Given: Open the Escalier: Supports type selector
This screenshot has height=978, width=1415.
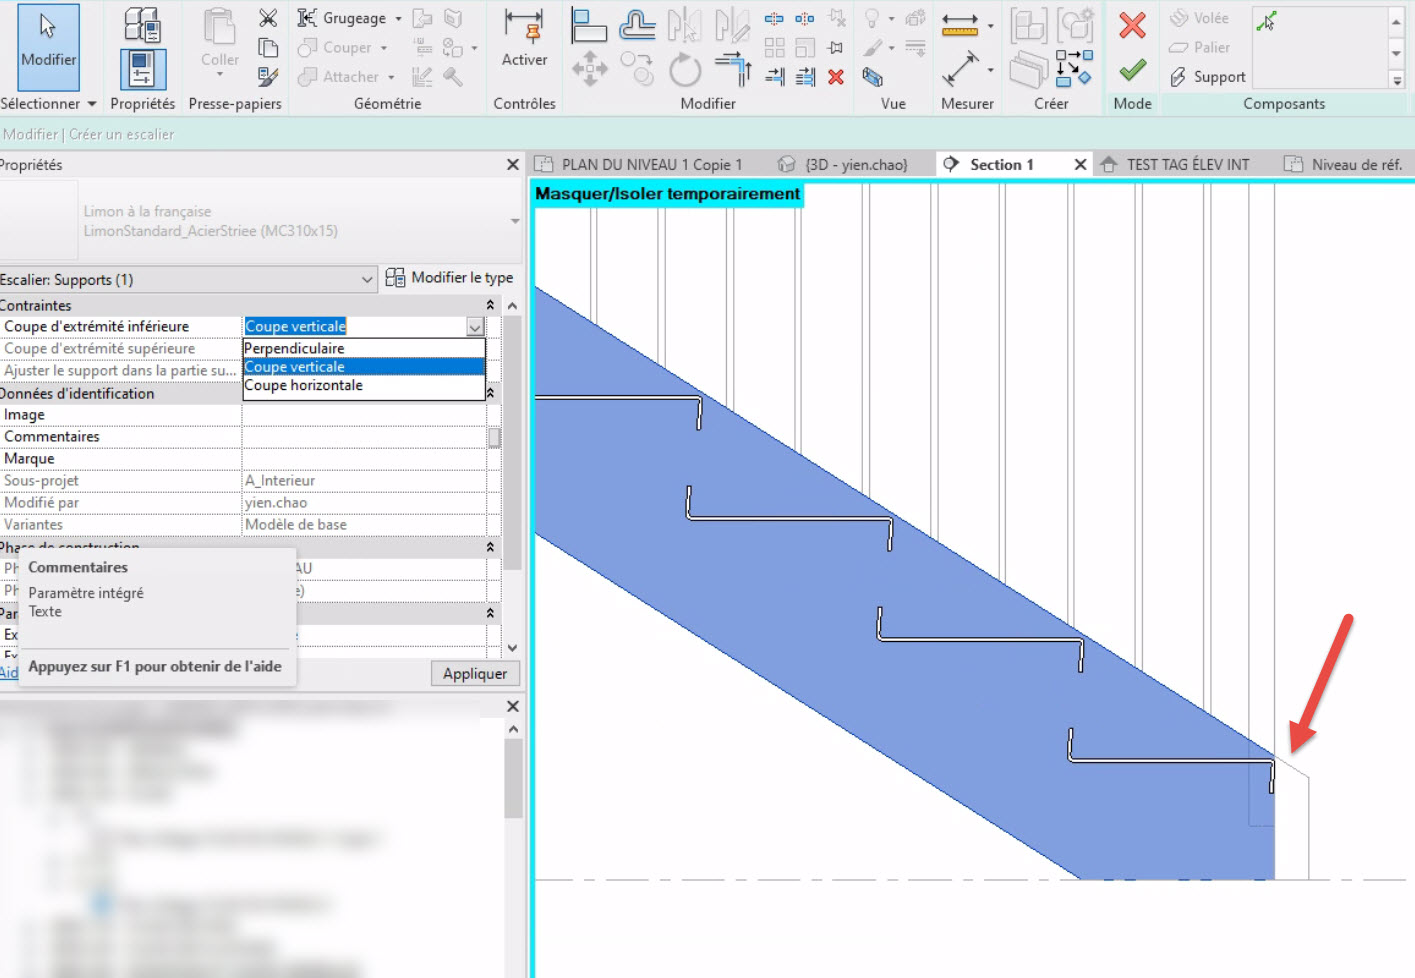Looking at the screenshot, I should point(366,279).
